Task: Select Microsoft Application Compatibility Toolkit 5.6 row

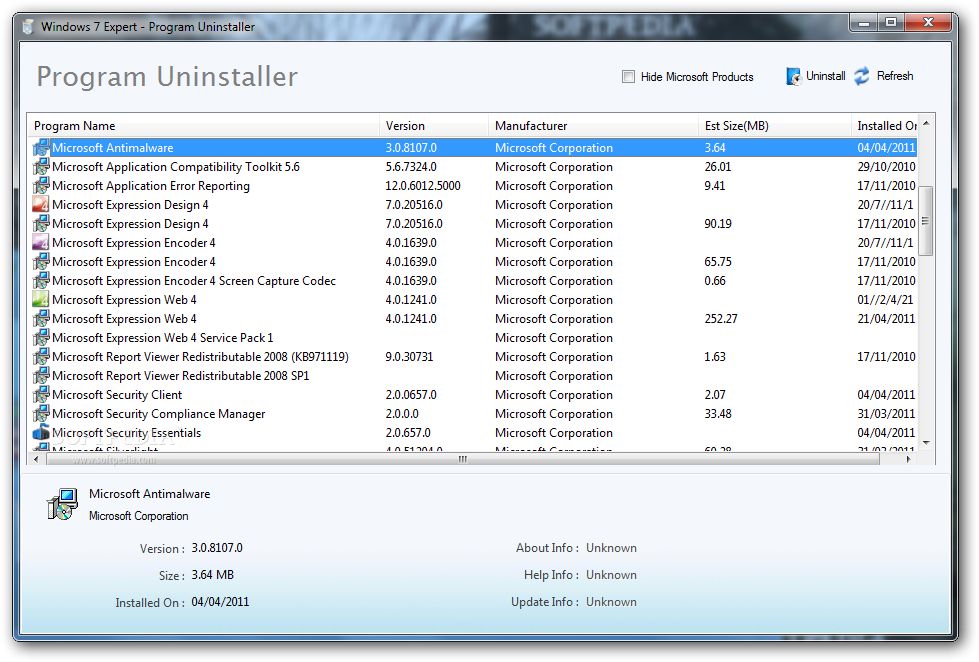Action: [x=474, y=167]
